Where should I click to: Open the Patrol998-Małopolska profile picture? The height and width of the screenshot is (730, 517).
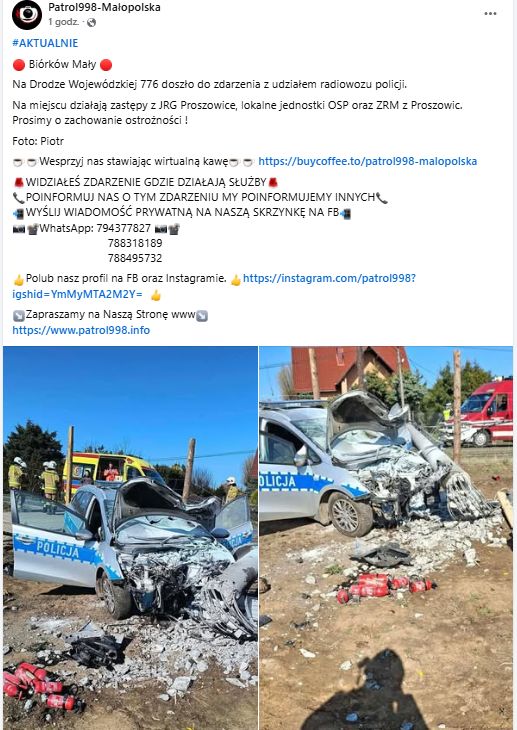coord(27,14)
